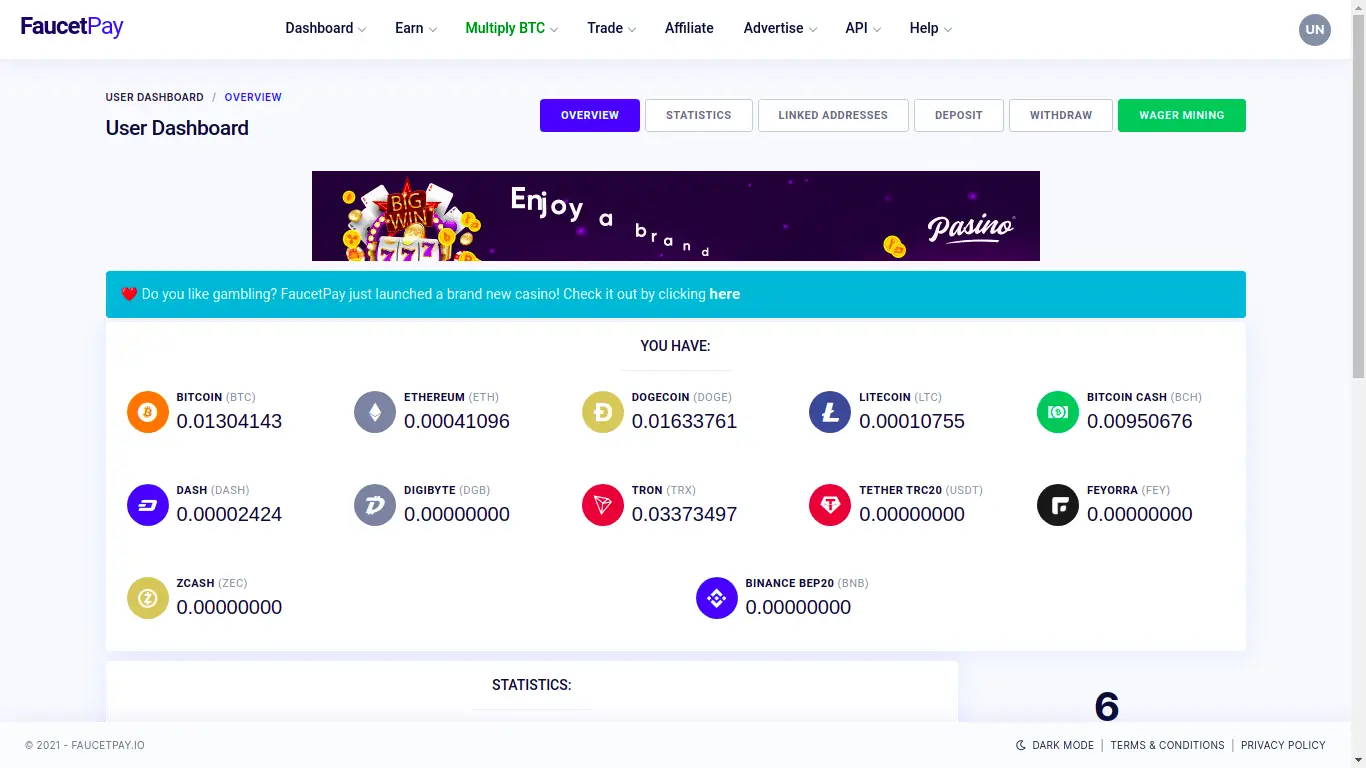
Task: Expand the Multiply BTC dropdown
Action: tap(511, 28)
